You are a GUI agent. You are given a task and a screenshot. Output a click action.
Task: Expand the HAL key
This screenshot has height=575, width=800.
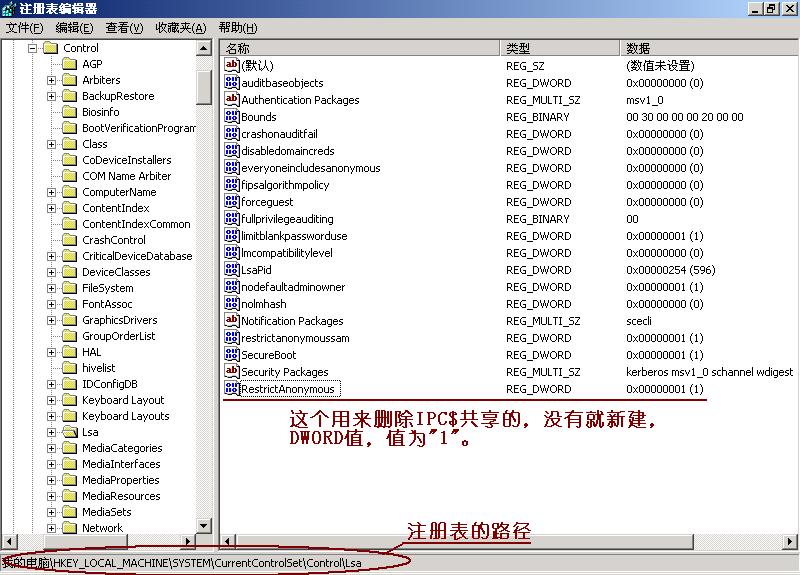(x=52, y=352)
